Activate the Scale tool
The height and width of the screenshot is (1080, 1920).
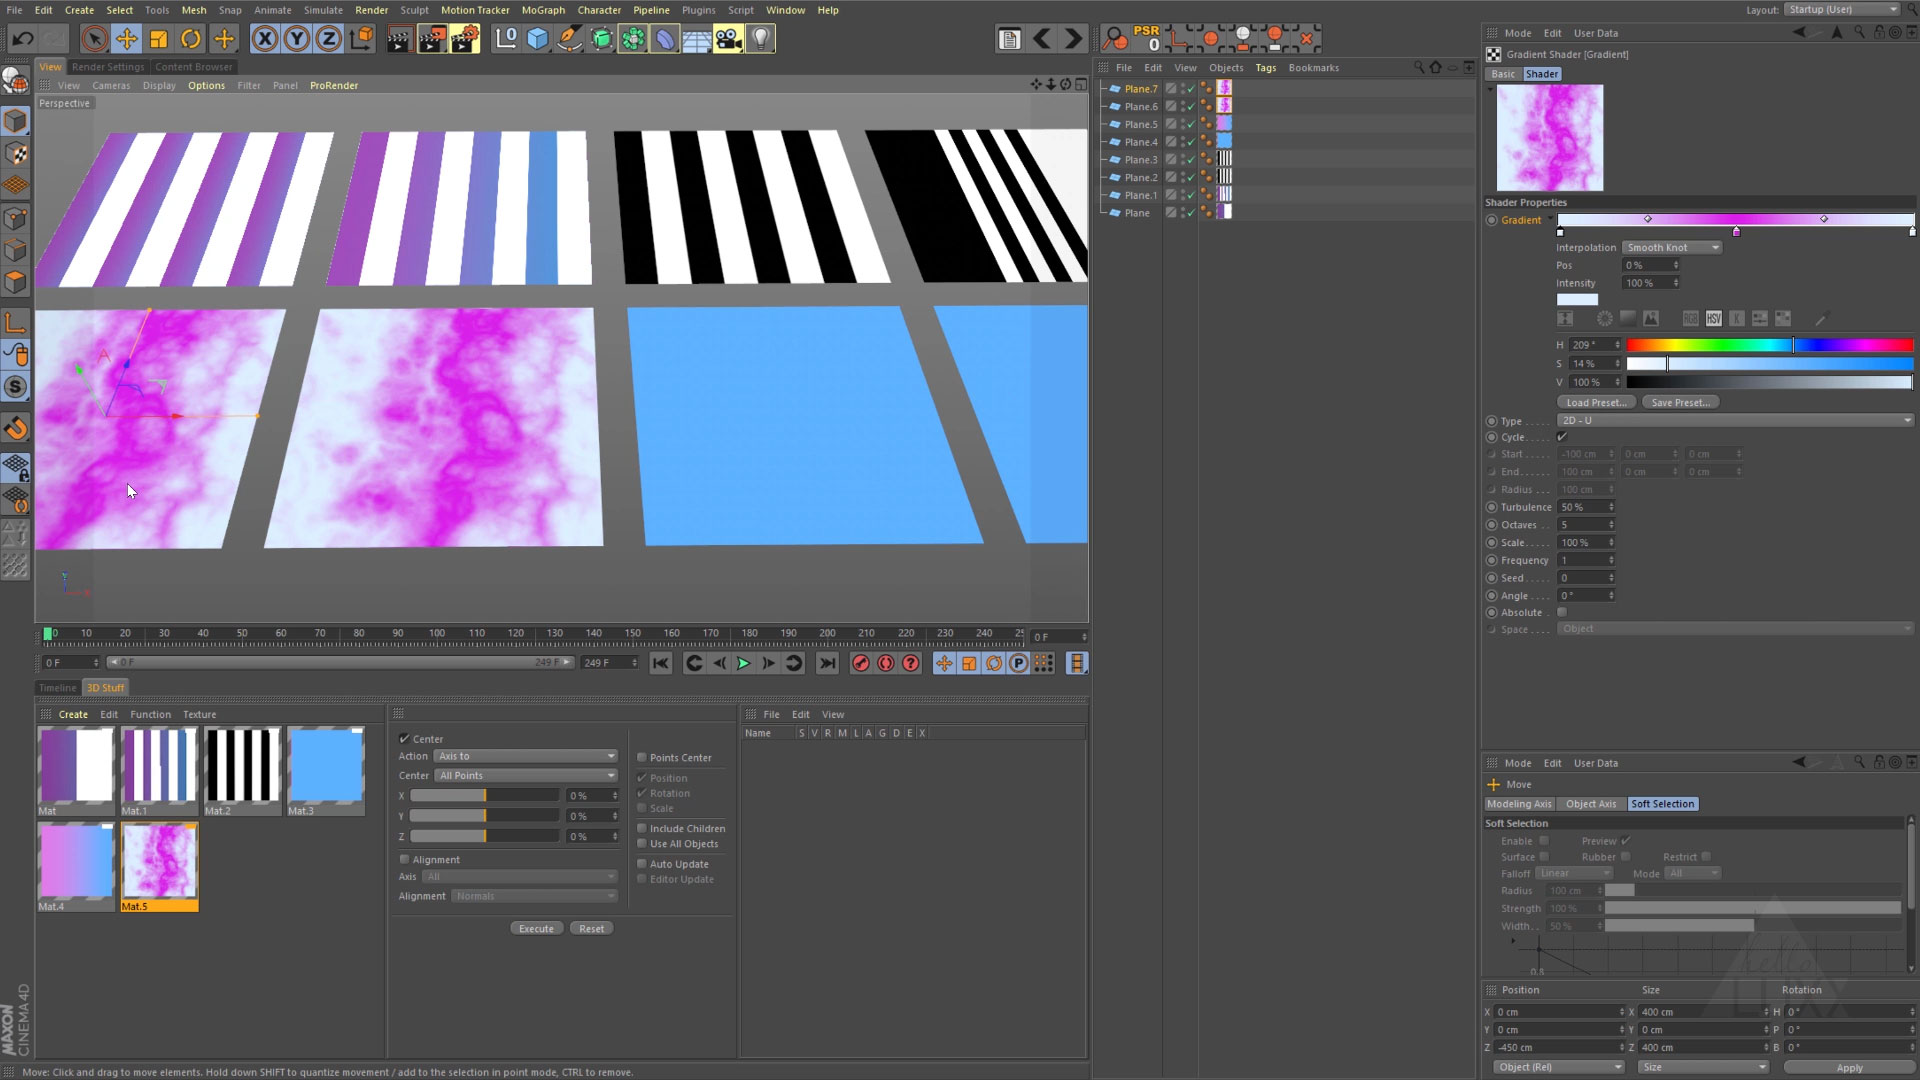[158, 39]
